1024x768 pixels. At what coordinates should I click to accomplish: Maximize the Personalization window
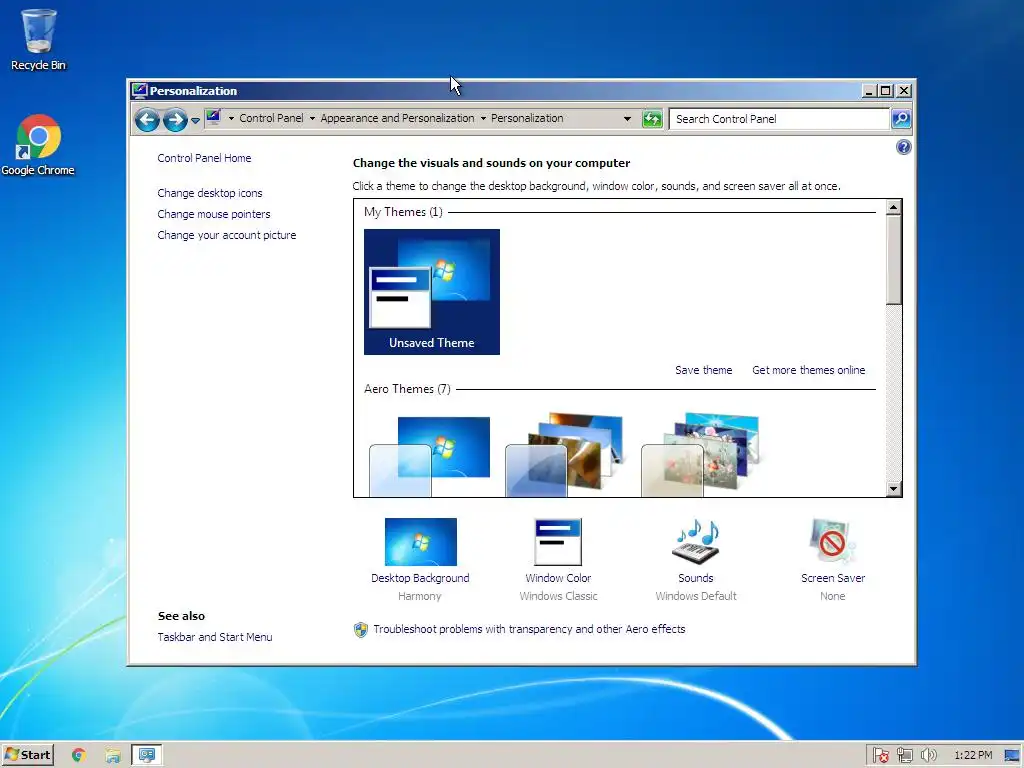pos(886,91)
